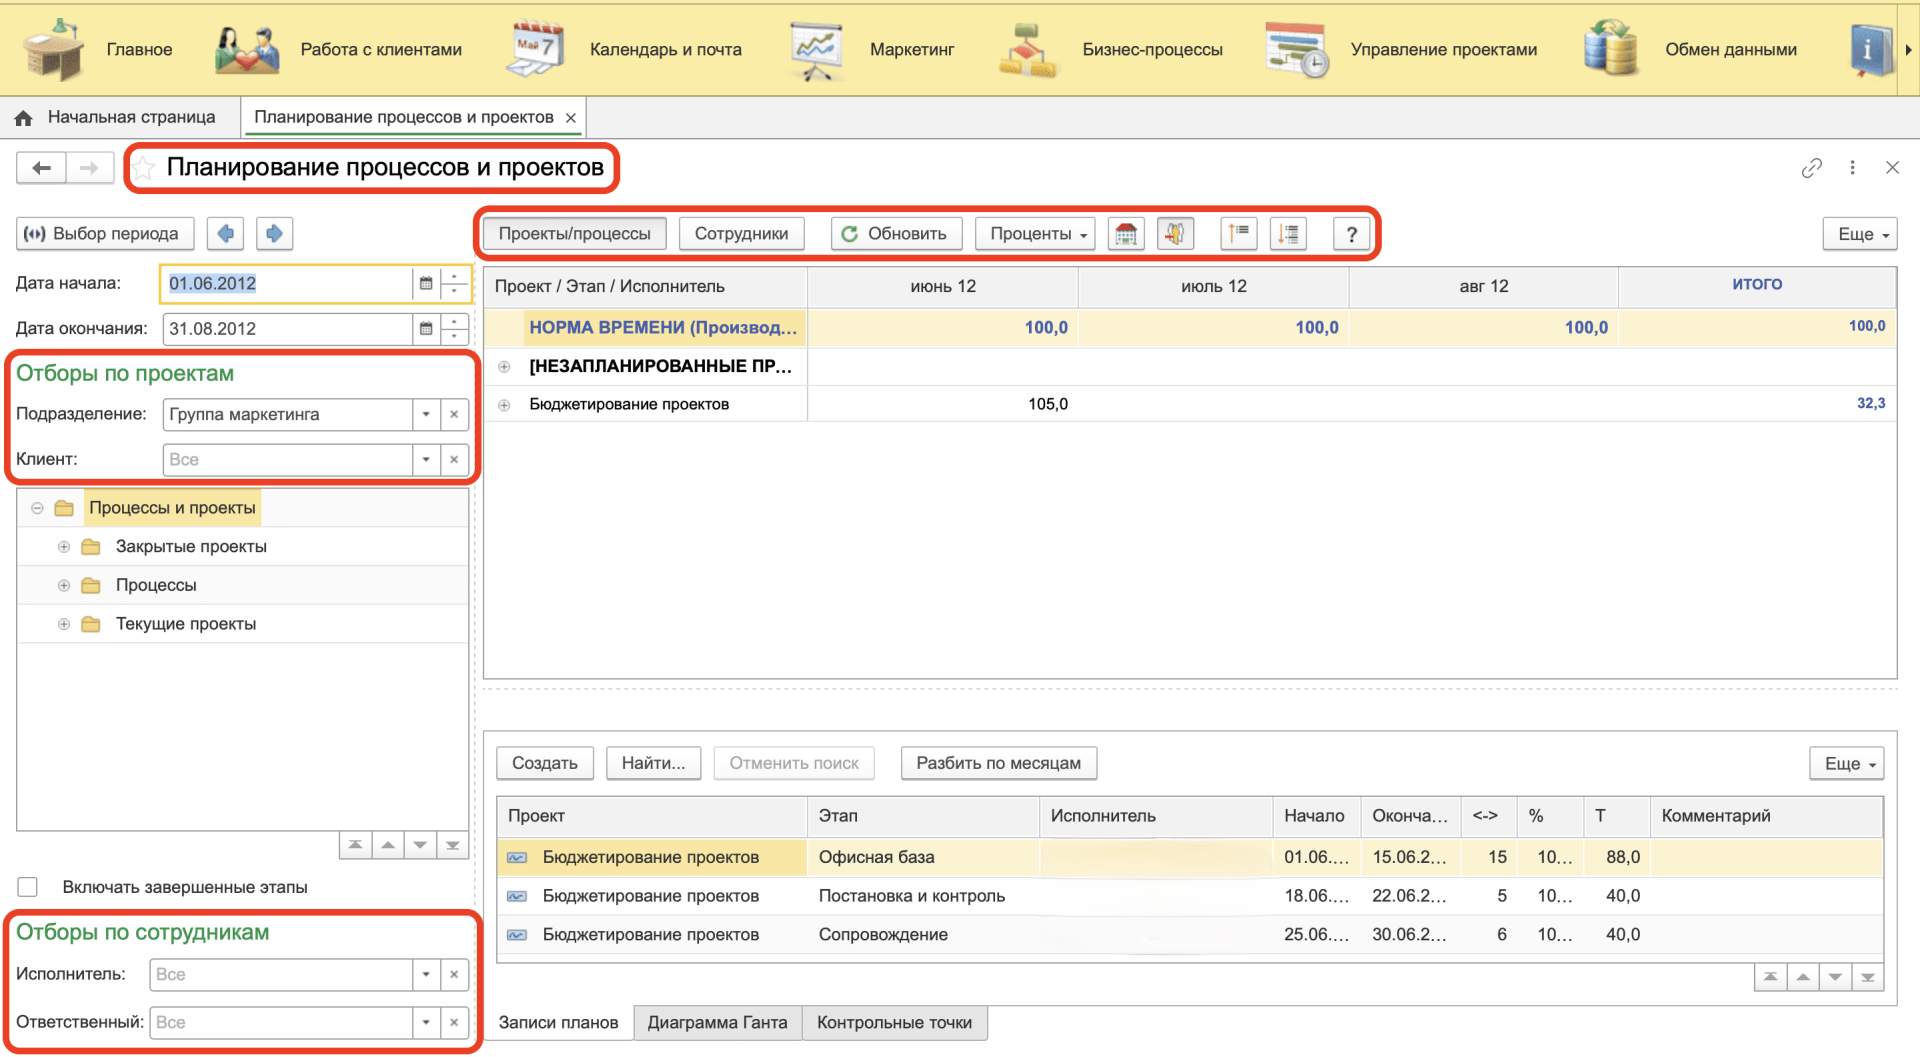Viewport: 1920px width, 1057px height.
Task: Open the Подразделение dropdown list
Action: tap(426, 415)
